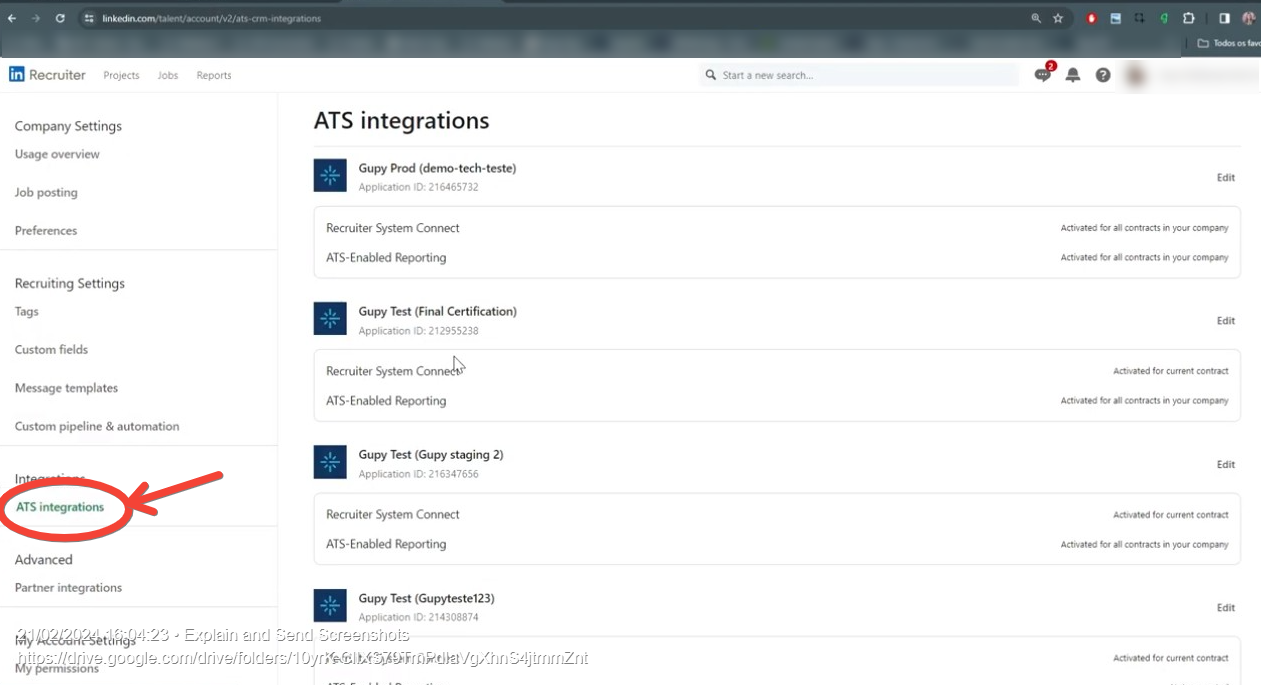Go back using the browser back arrow
The width and height of the screenshot is (1261, 685).
[12, 18]
